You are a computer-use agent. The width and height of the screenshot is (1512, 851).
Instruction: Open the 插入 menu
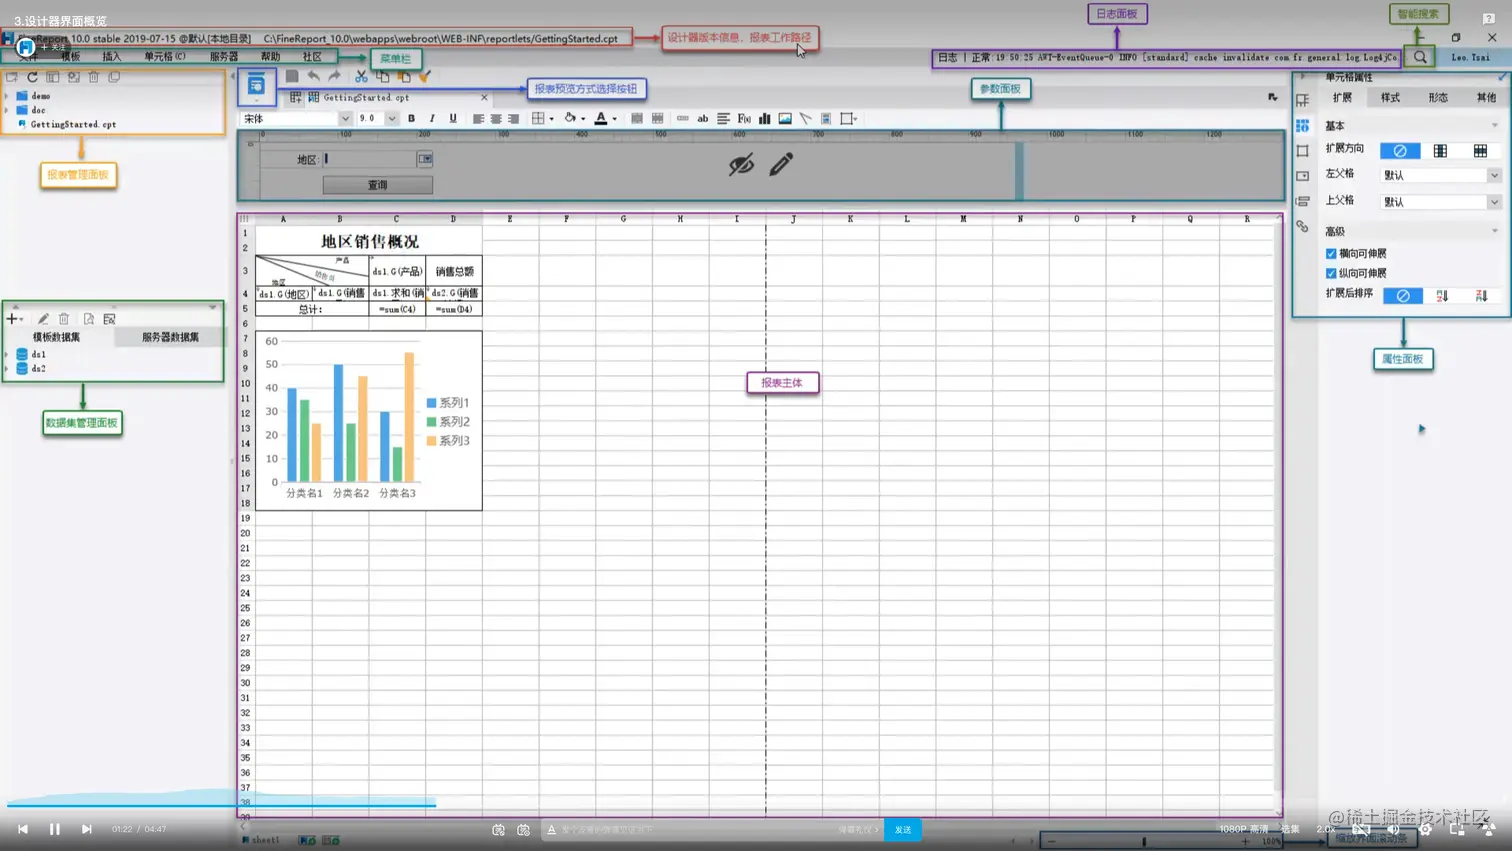(111, 57)
